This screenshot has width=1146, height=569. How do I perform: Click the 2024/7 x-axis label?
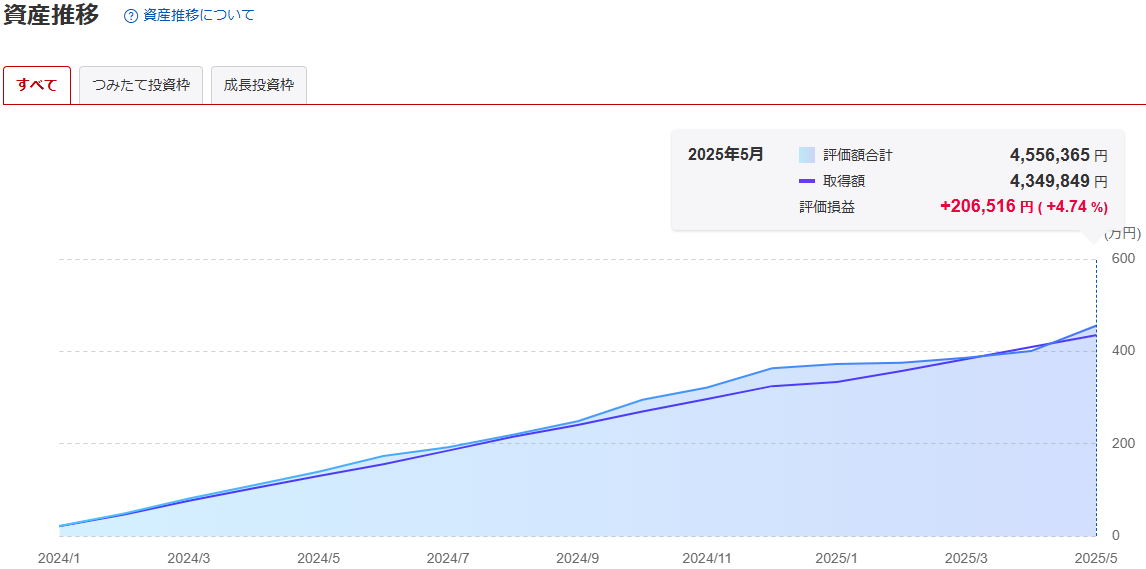pos(448,558)
